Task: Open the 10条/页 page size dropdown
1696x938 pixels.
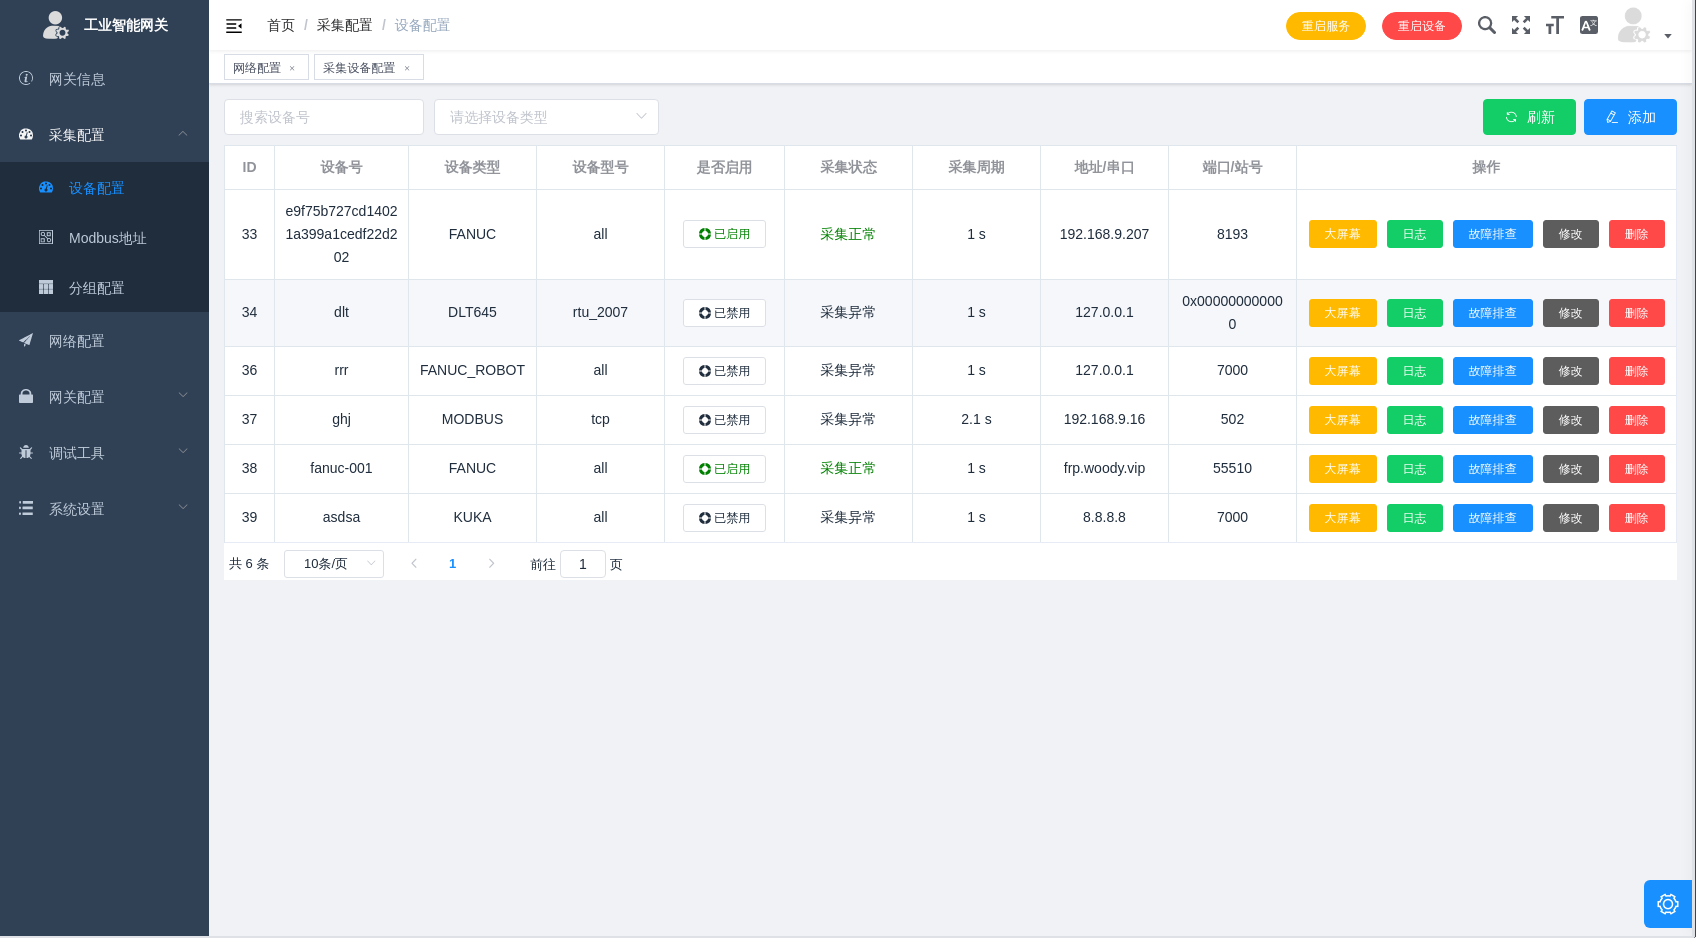Action: coord(334,564)
